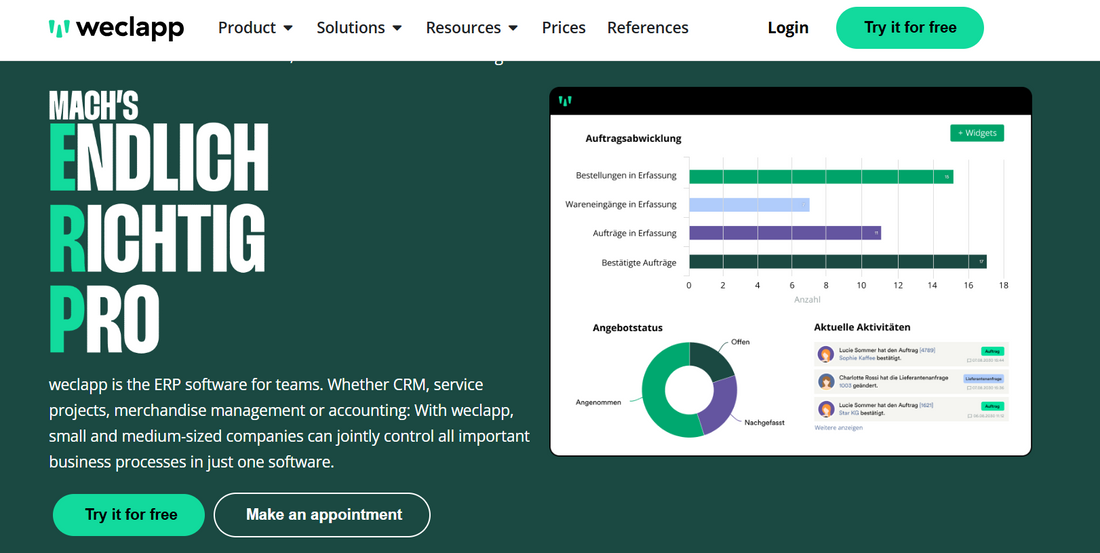Image resolution: width=1100 pixels, height=553 pixels.
Task: Click Charlotte Rossi avatar icon
Action: pyautogui.click(x=826, y=382)
